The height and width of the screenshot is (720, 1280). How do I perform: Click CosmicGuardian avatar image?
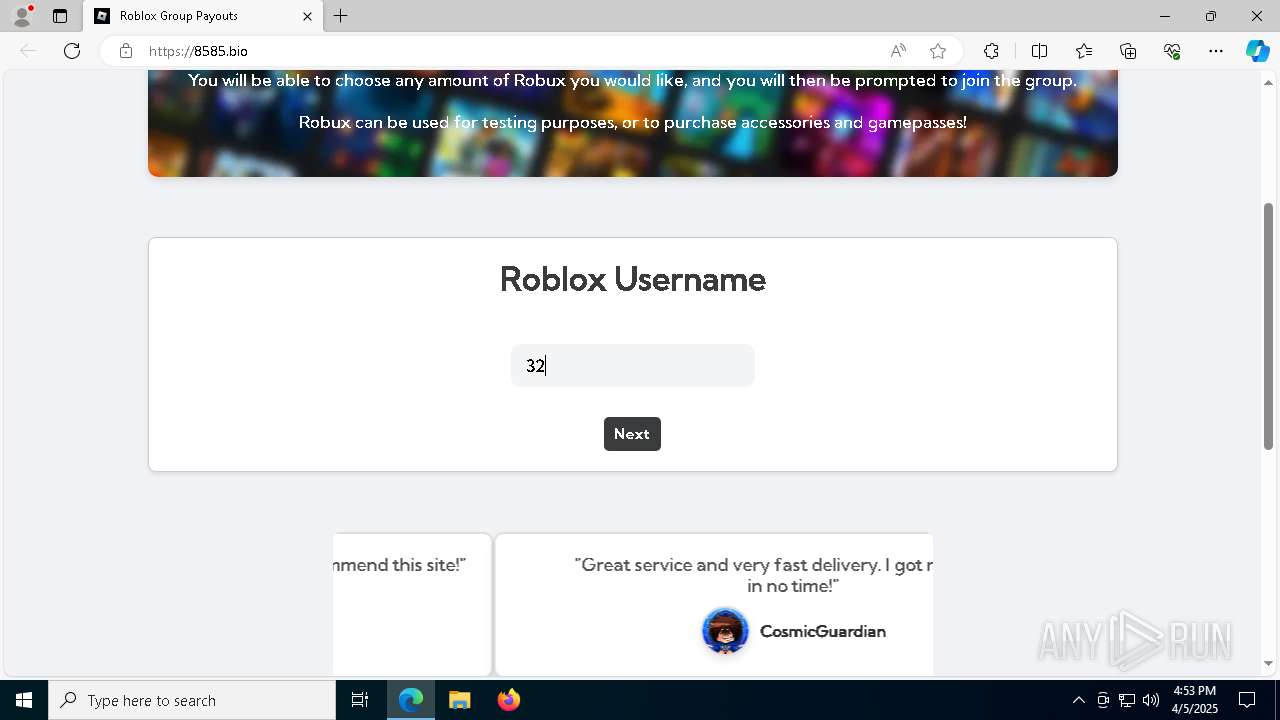[725, 631]
